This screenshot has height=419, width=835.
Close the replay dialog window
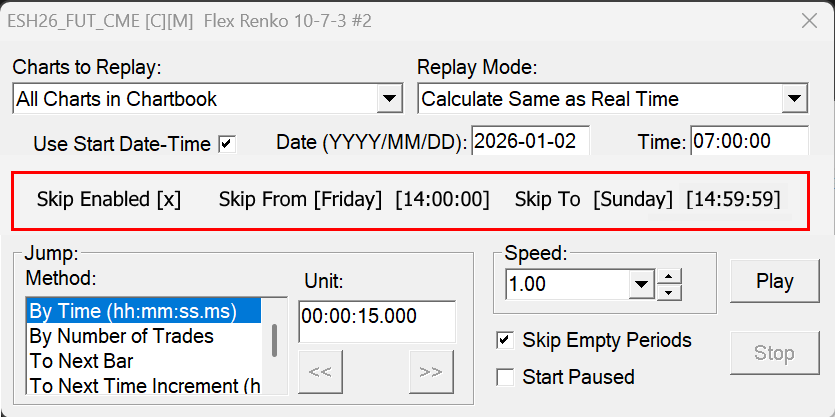(810, 19)
